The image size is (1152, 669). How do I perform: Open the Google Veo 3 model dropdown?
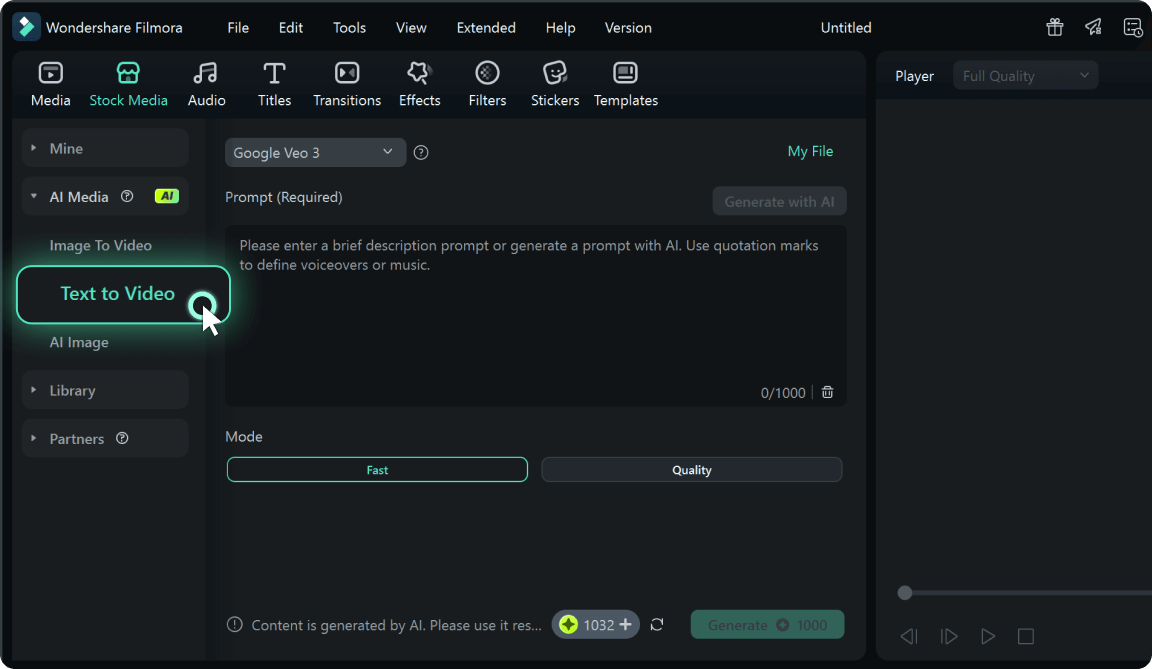click(x=315, y=152)
